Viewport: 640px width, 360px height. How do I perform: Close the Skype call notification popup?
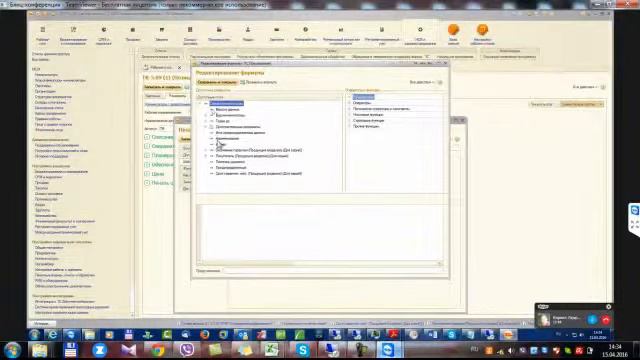609,307
